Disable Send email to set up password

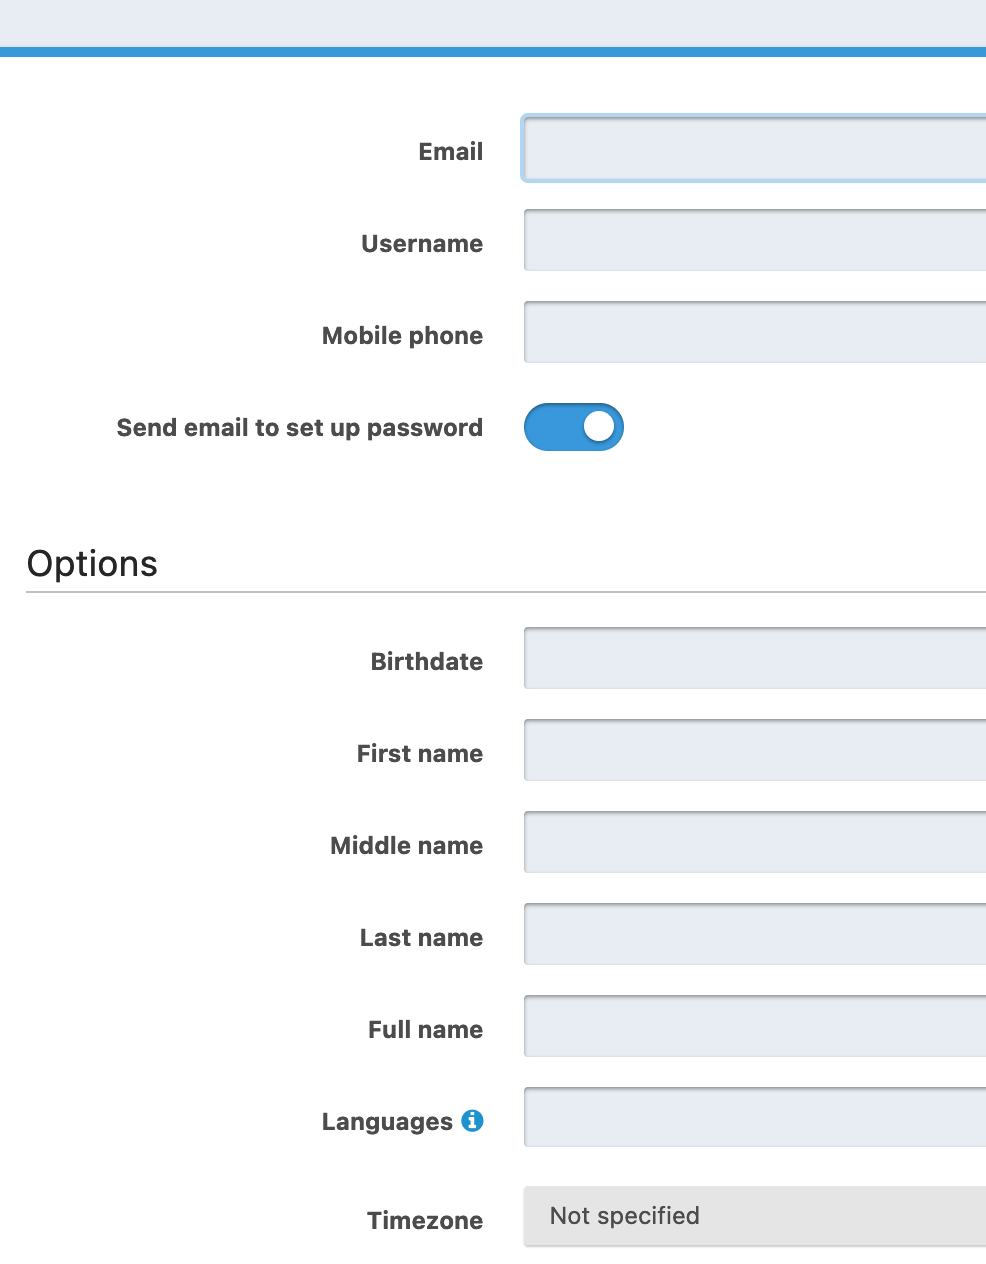point(573,427)
